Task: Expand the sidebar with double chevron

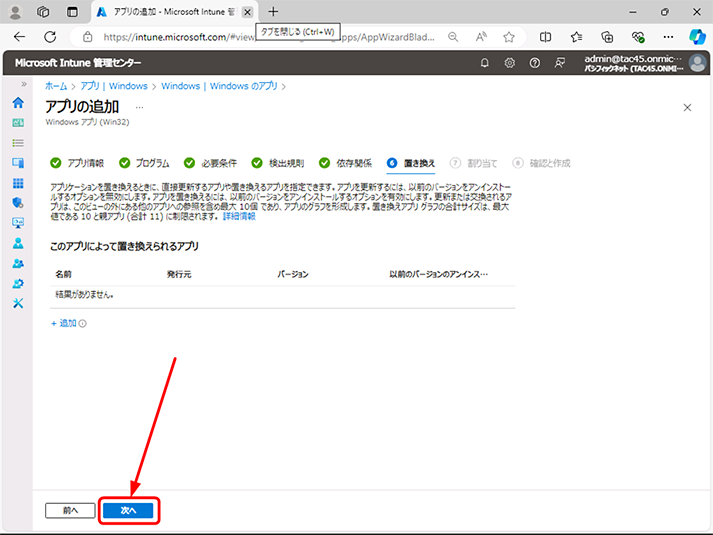Action: pos(24,84)
